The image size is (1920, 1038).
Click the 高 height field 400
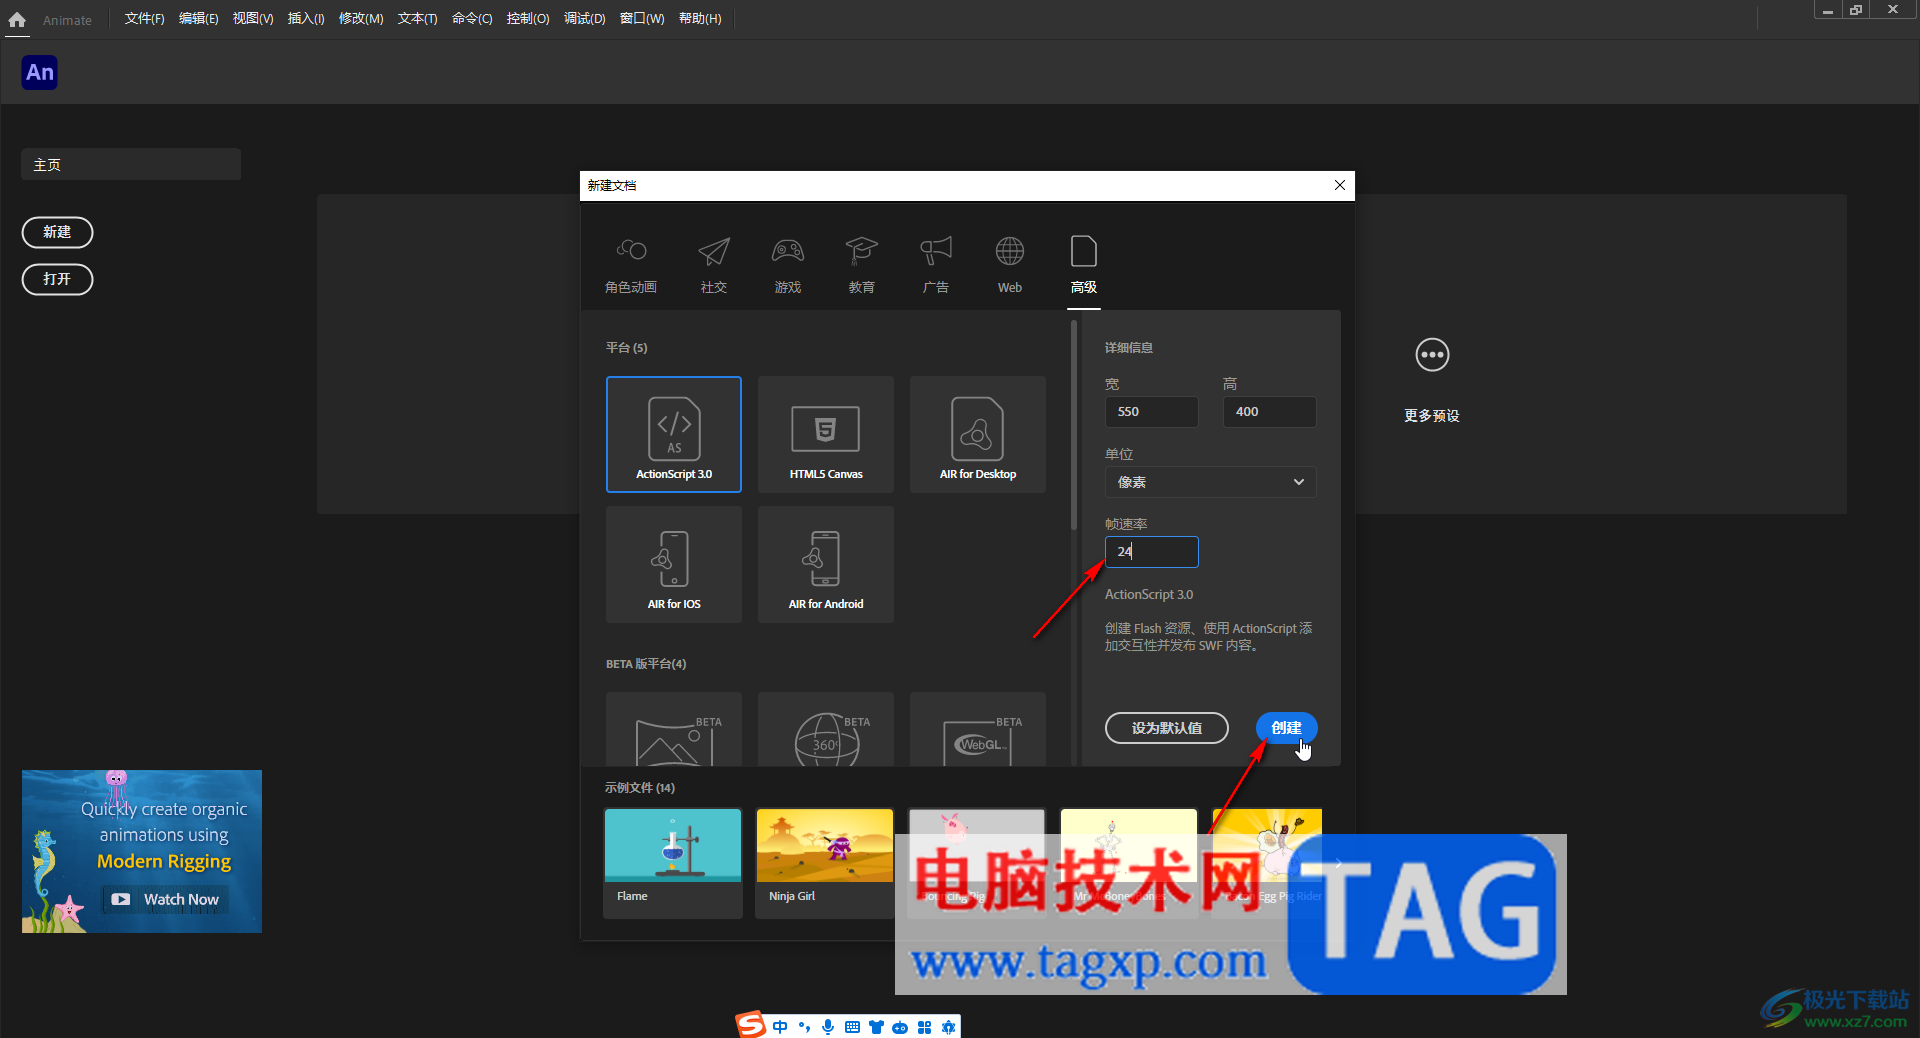click(1269, 412)
